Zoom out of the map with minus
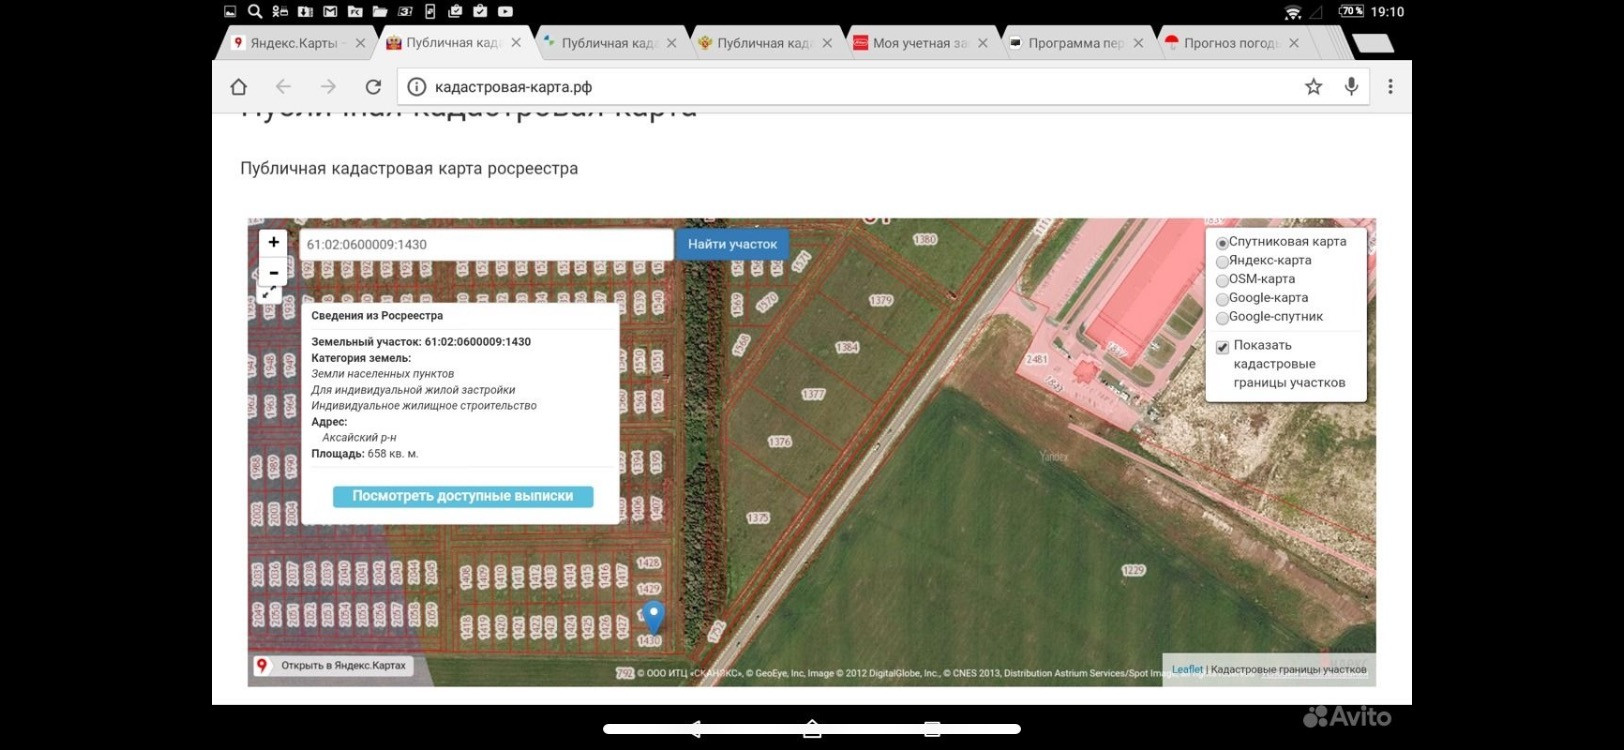1624x750 pixels. (273, 272)
